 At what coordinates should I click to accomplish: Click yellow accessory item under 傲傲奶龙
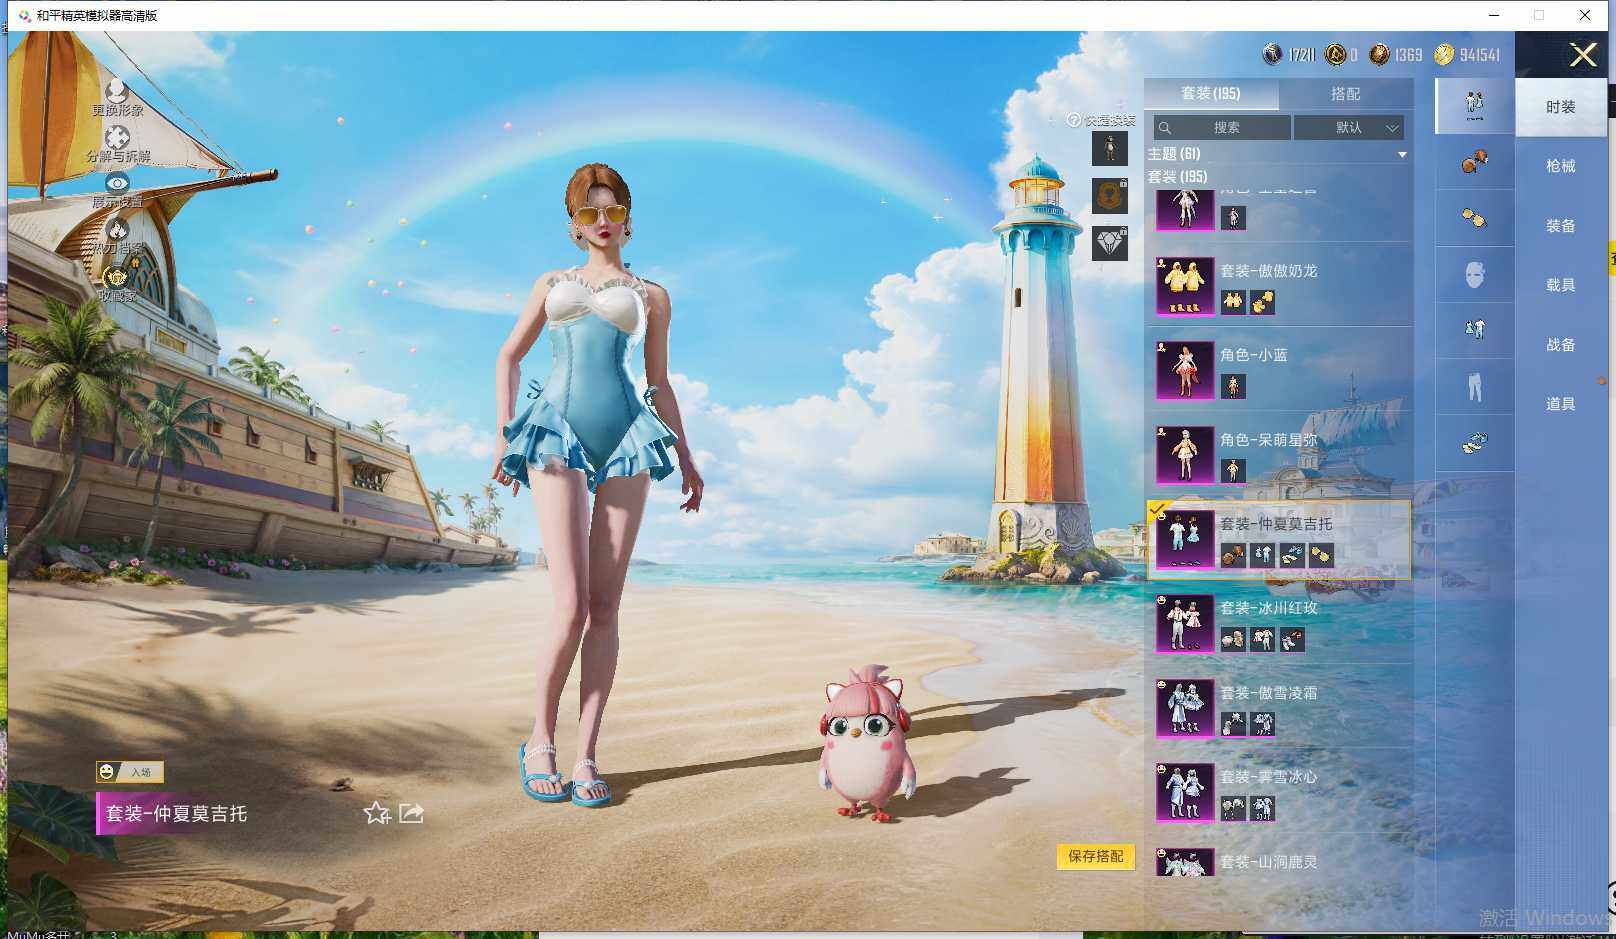pos(1263,301)
